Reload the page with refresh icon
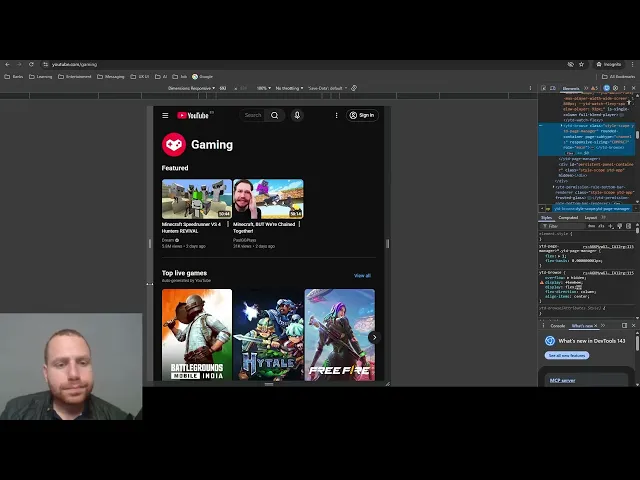 31,64
